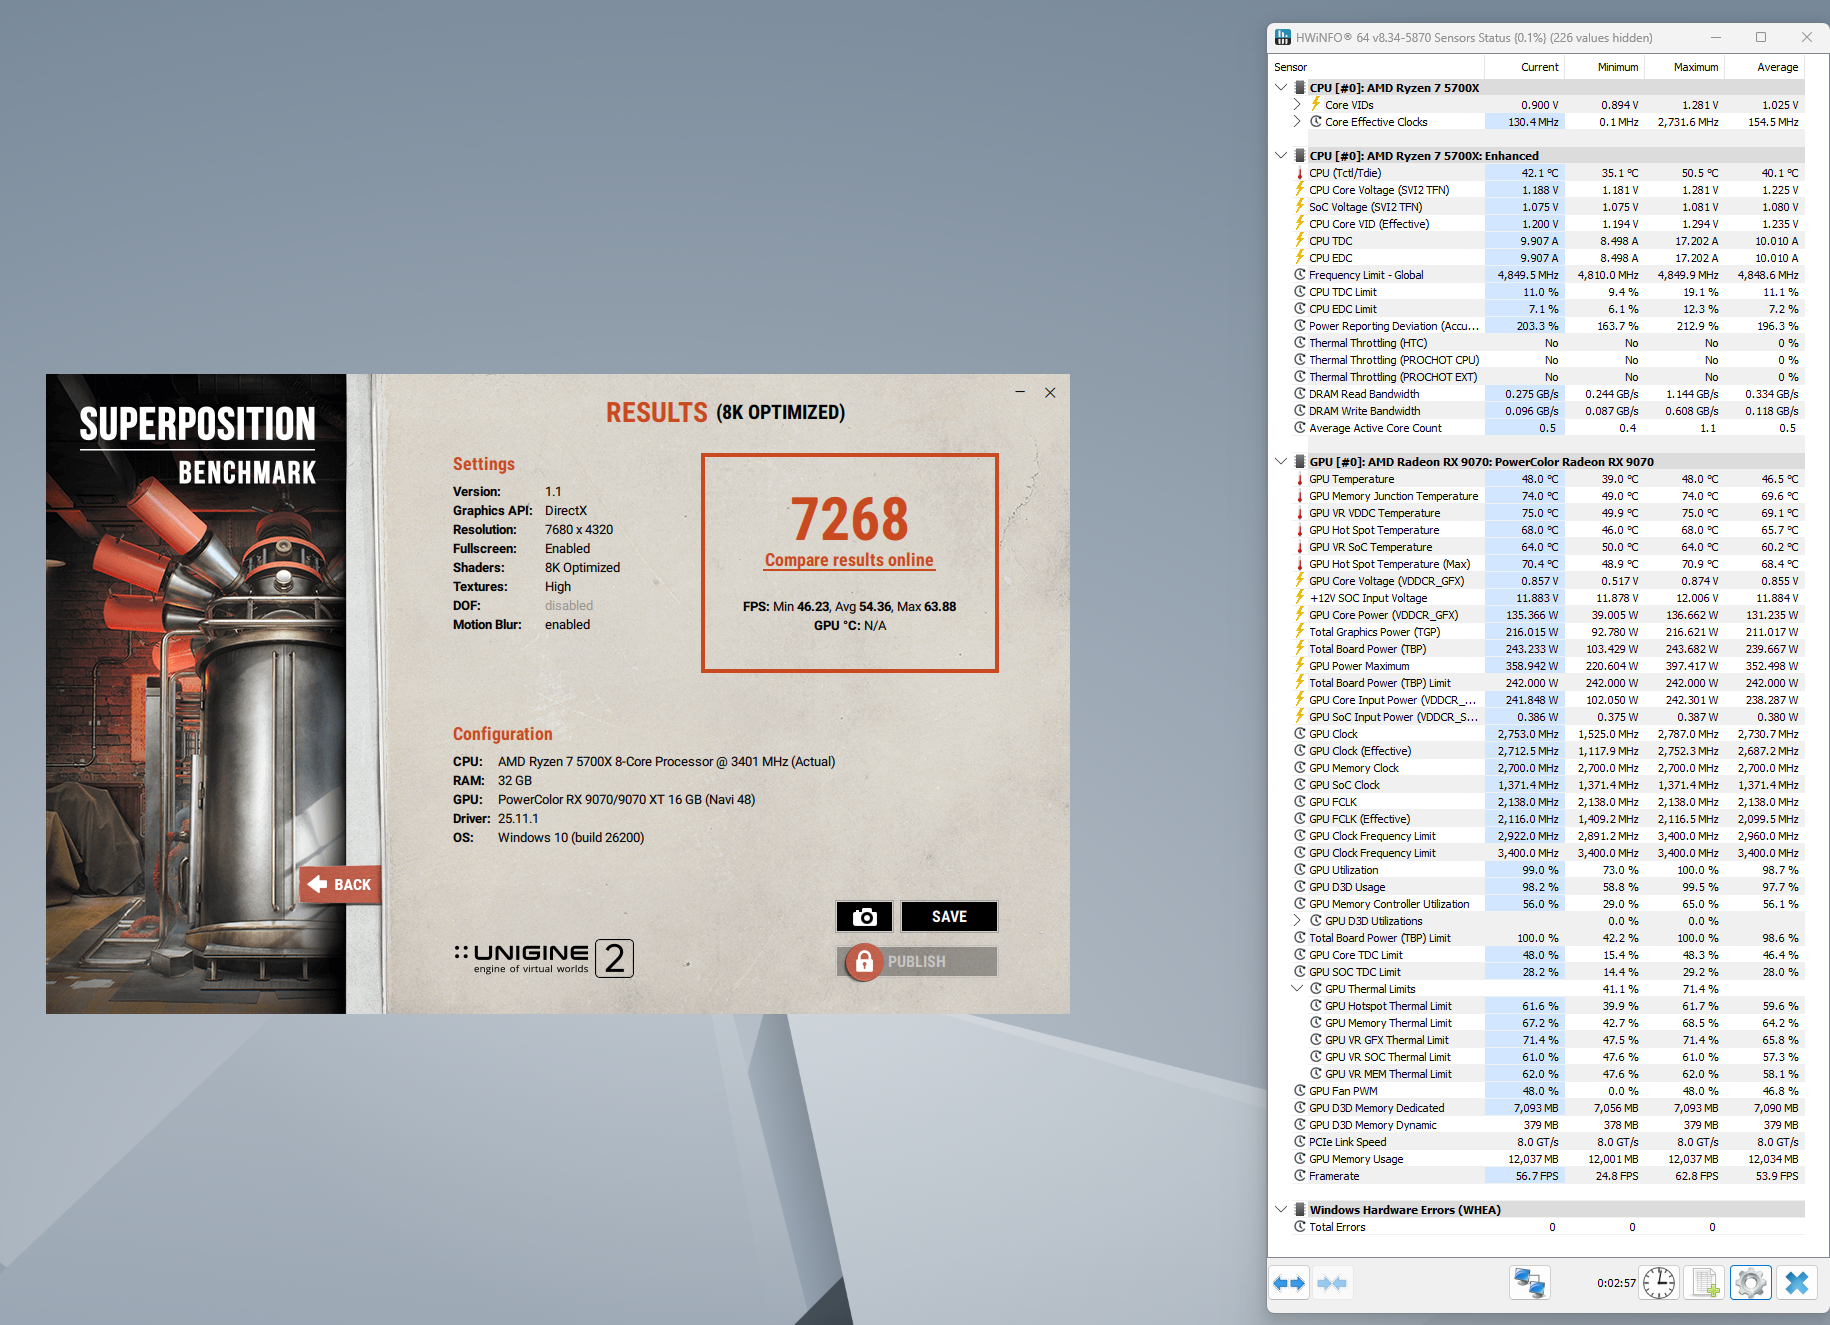The image size is (1830, 1325).
Task: Expand the GPU D3D Utilizations row
Action: (x=1297, y=921)
